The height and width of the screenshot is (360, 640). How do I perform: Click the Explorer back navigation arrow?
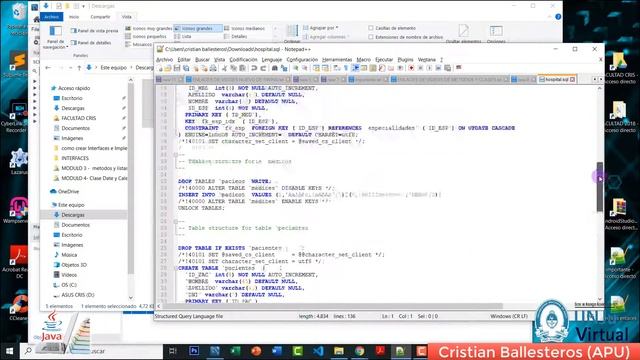[48, 67]
